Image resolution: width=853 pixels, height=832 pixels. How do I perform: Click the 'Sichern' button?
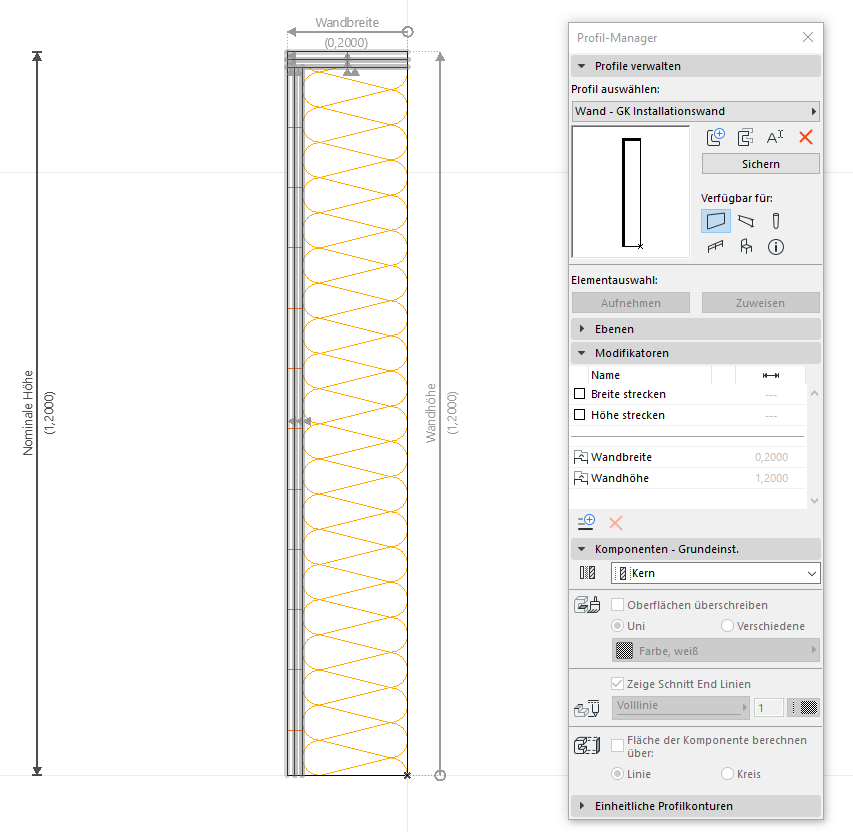pyautogui.click(x=760, y=164)
